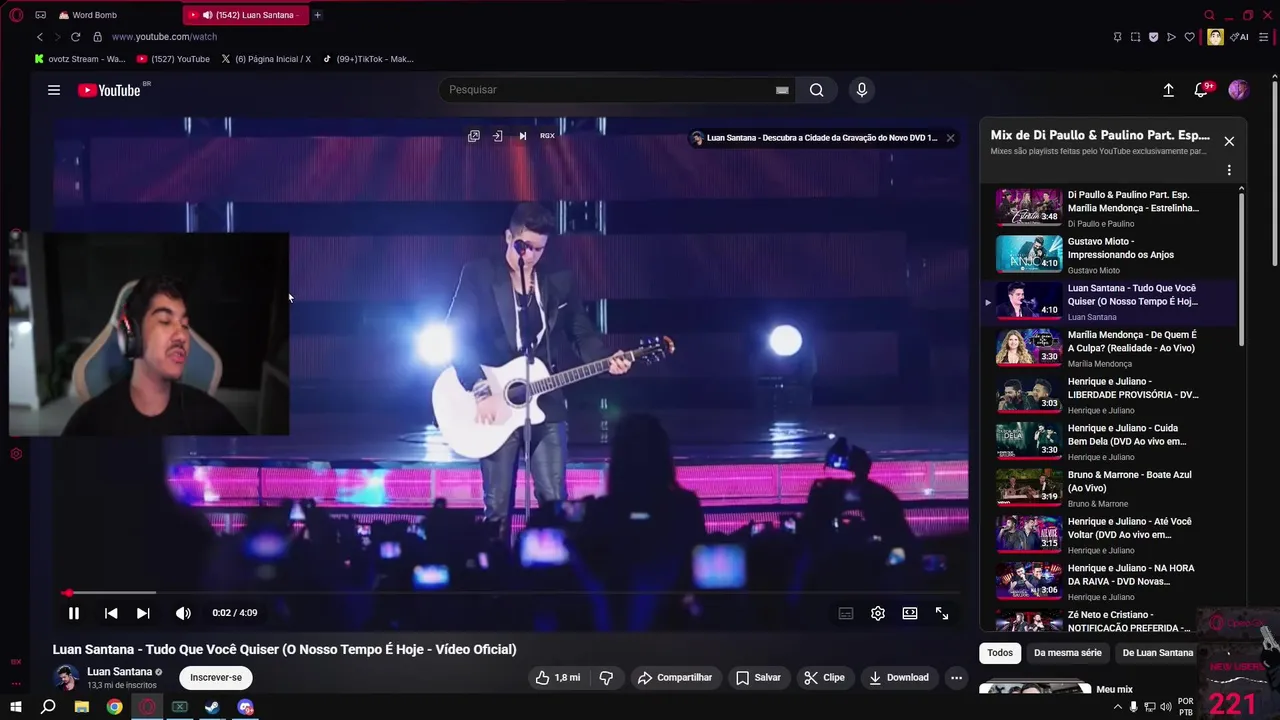Image resolution: width=1280 pixels, height=720 pixels.
Task: Skip to the next video
Action: (143, 613)
